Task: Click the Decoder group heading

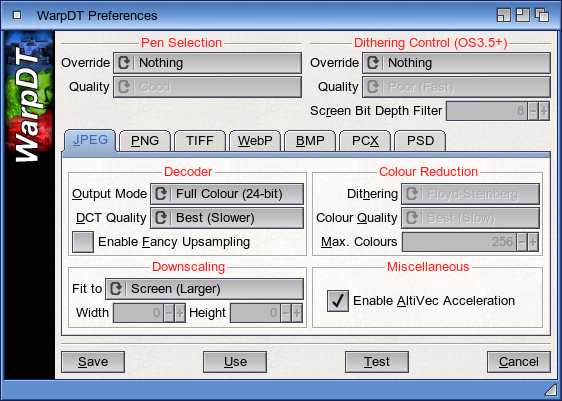Action: (x=188, y=172)
